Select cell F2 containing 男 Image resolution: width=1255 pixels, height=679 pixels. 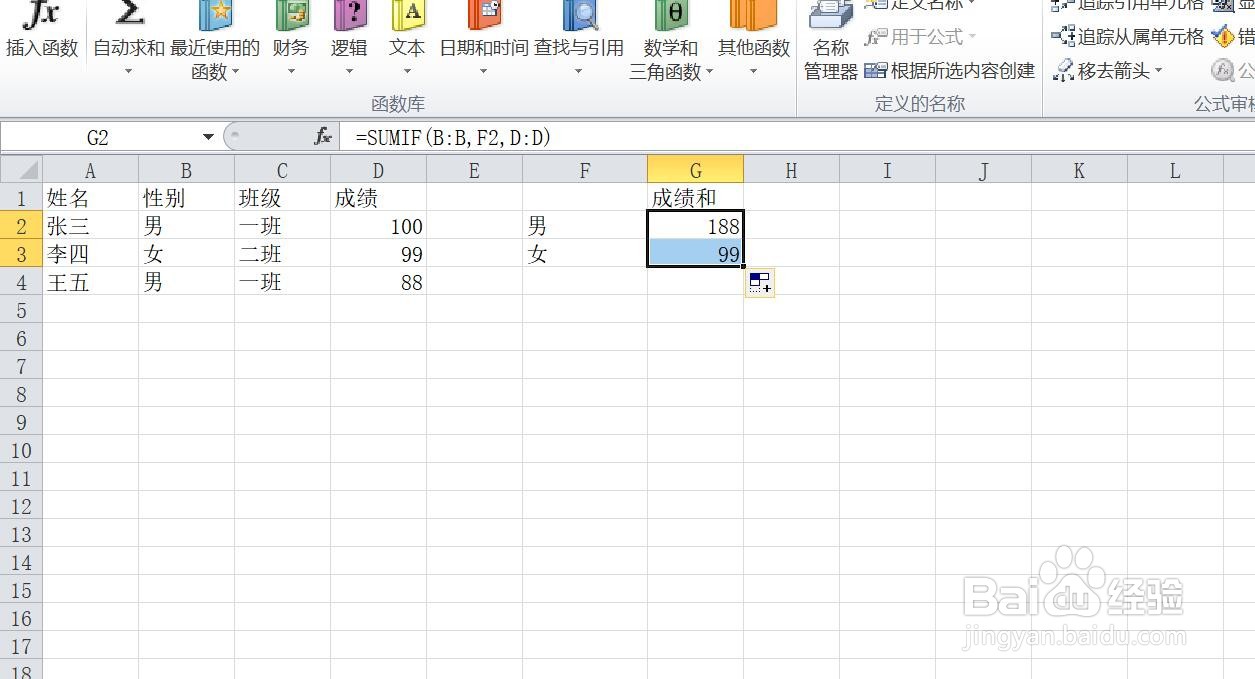coord(585,226)
